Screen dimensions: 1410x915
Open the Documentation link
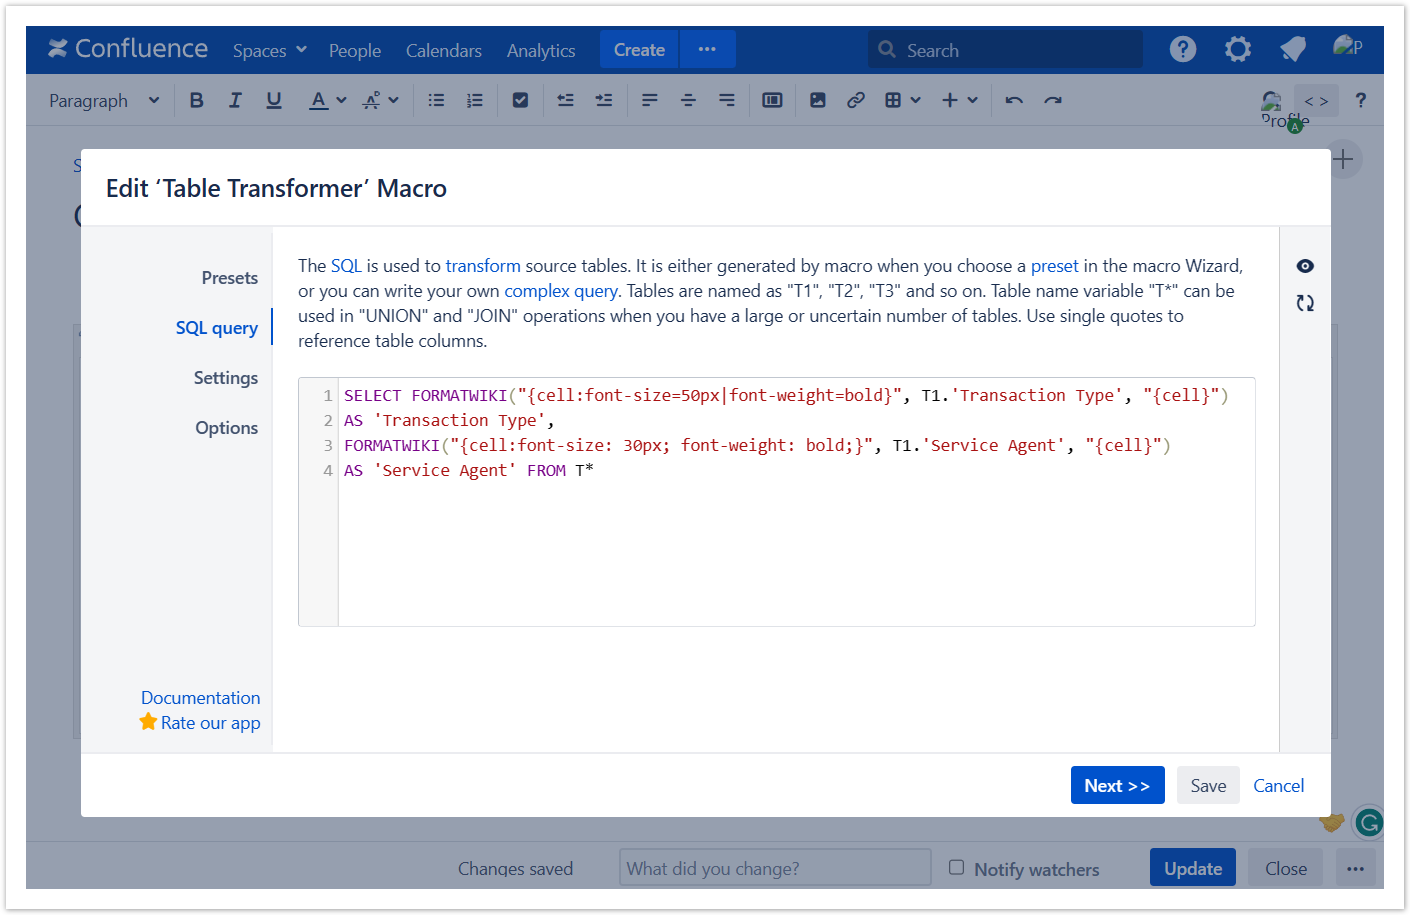click(200, 698)
